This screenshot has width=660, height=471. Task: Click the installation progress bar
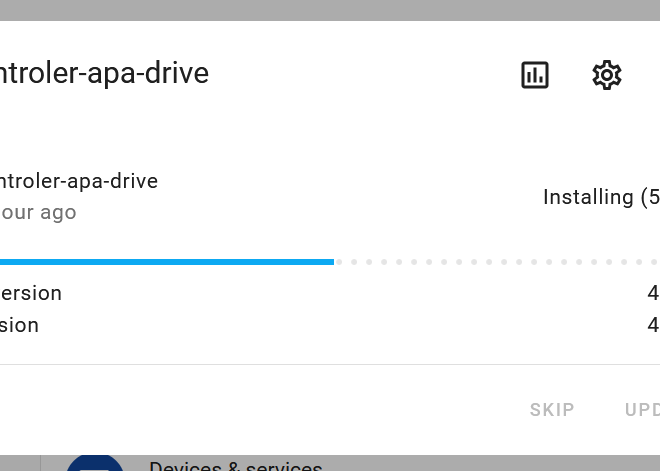coord(330,262)
